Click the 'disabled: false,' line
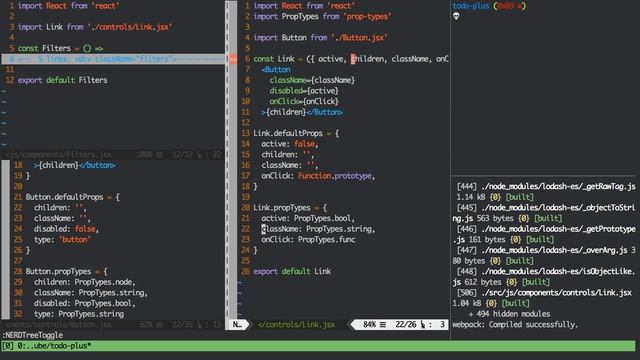 point(66,229)
